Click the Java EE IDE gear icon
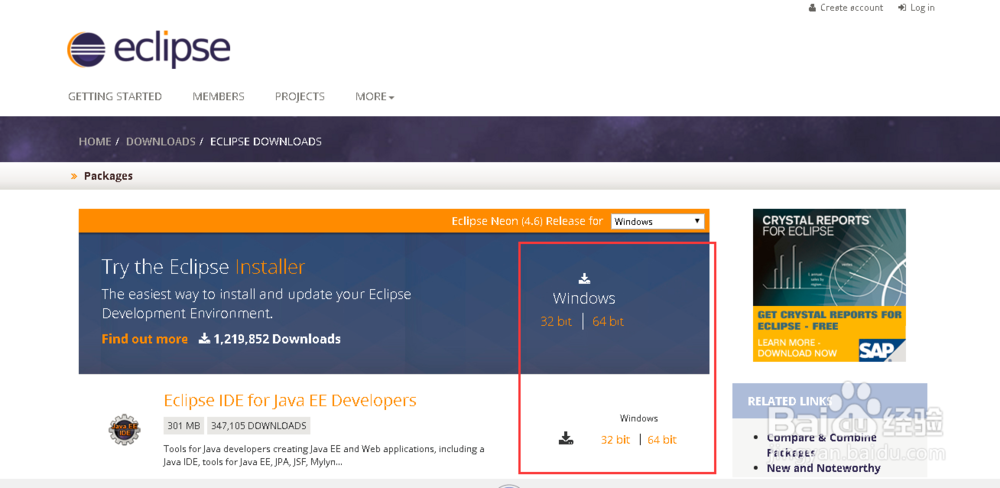Screen dimensions: 1000x488 (x=124, y=429)
